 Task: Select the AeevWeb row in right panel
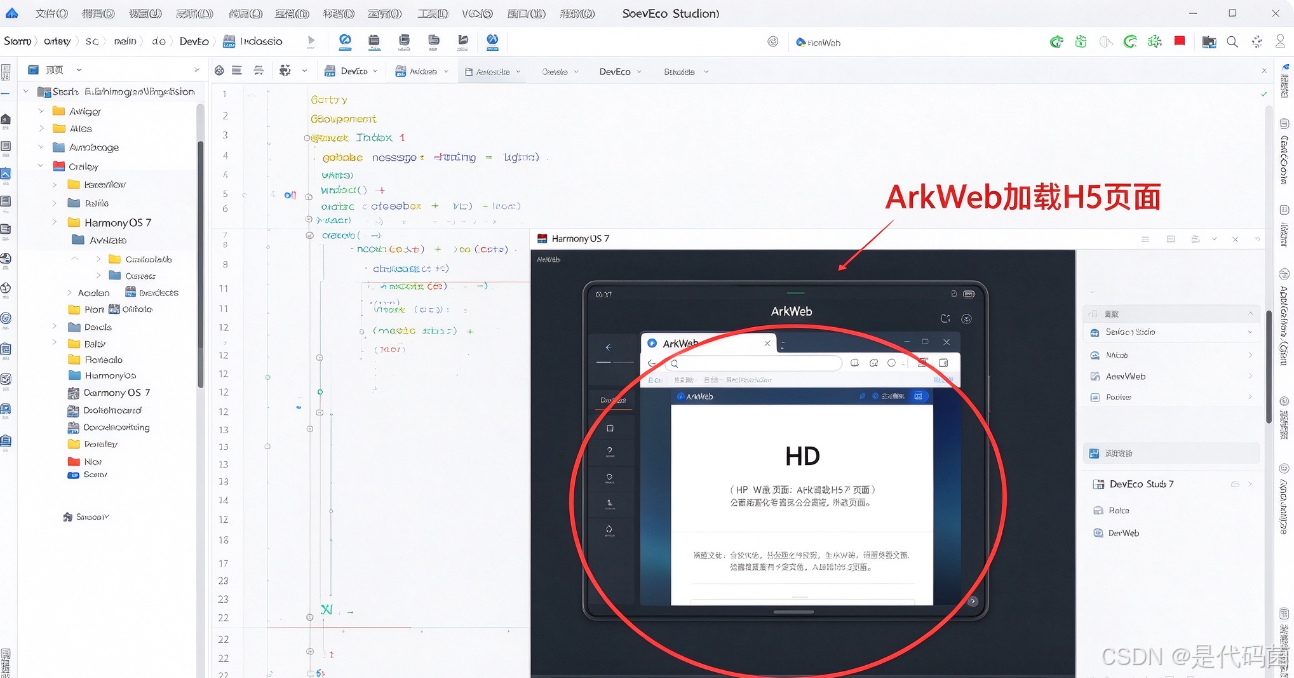click(x=1169, y=376)
